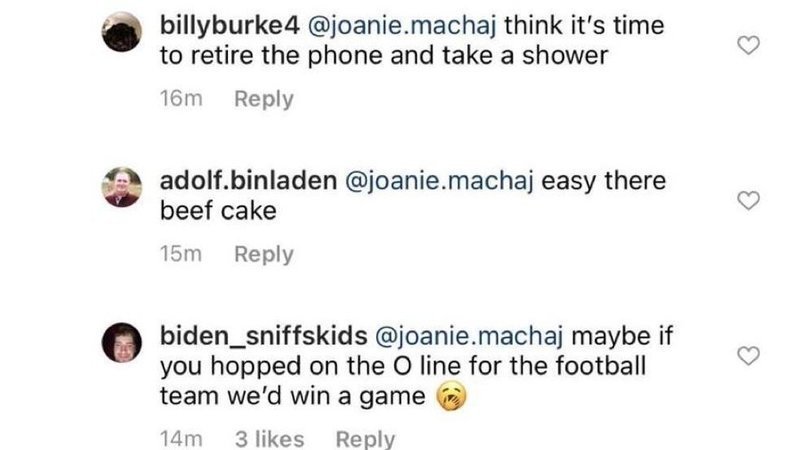Open adolf.binladen's profile avatar
Image resolution: width=800 pixels, height=450 pixels.
point(122,186)
